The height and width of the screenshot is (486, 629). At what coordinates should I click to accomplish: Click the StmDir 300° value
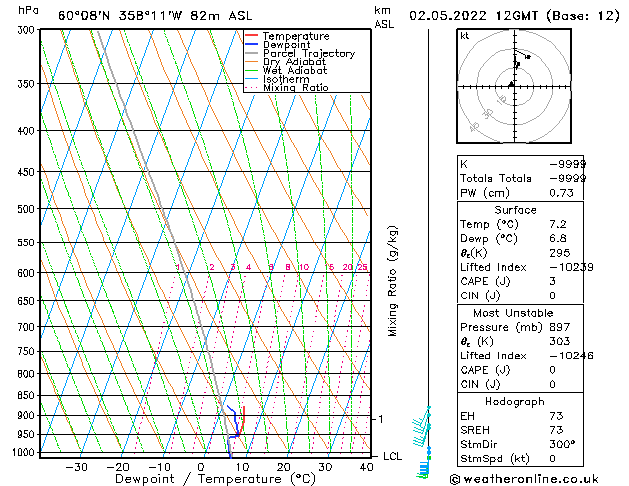click(560, 444)
